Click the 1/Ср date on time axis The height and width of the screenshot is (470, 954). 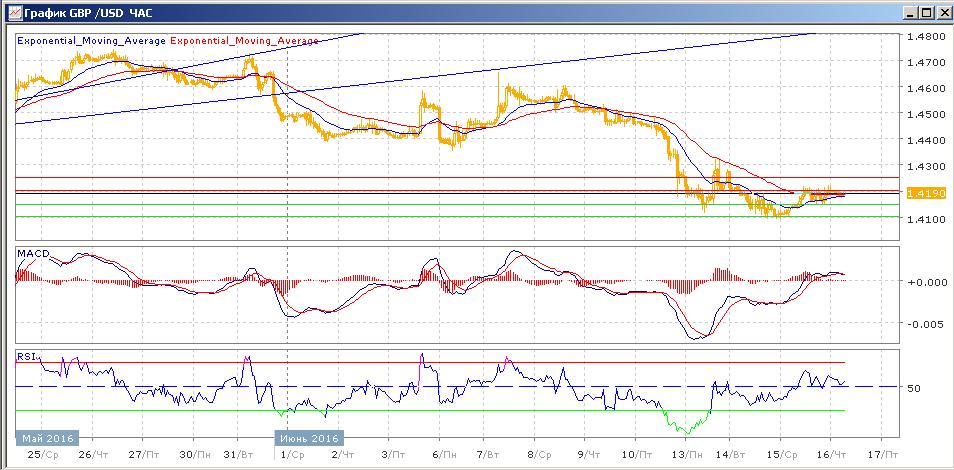click(x=291, y=454)
